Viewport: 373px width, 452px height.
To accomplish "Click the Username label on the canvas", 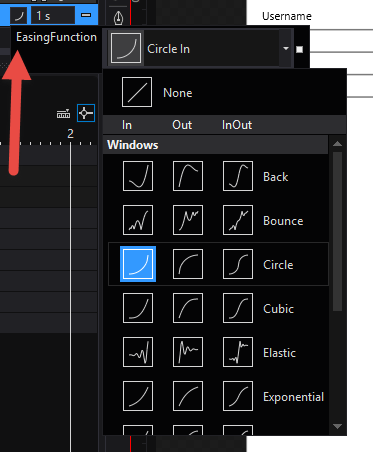I will tap(287, 16).
